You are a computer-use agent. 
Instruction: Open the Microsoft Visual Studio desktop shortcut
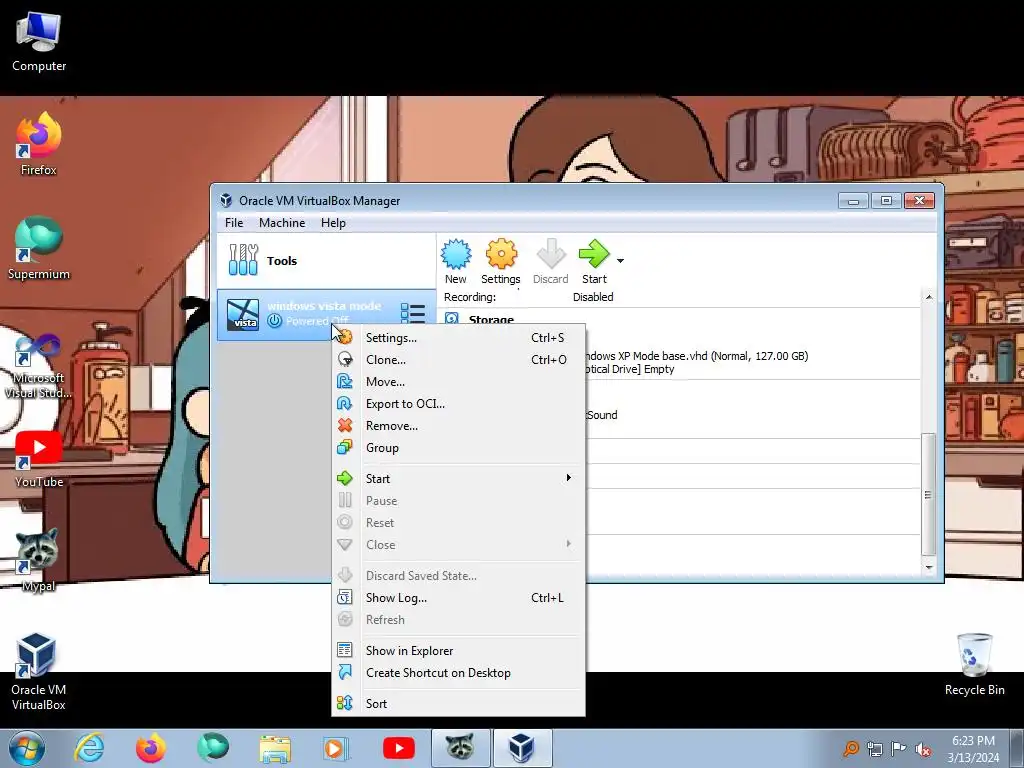point(39,366)
